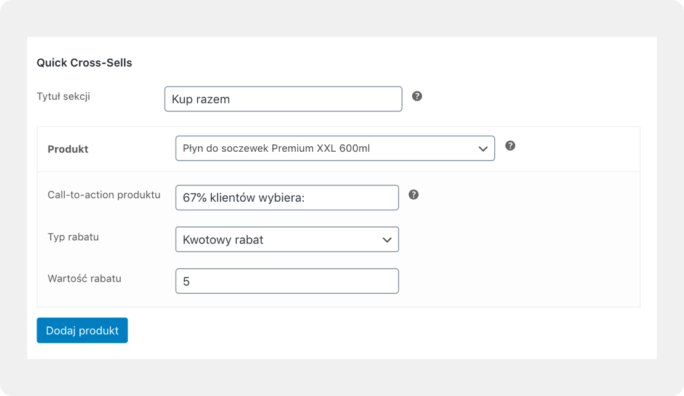Focus the '67% klientów wybiera:' text field
Viewport: 684px width, 396px height.
pos(287,198)
